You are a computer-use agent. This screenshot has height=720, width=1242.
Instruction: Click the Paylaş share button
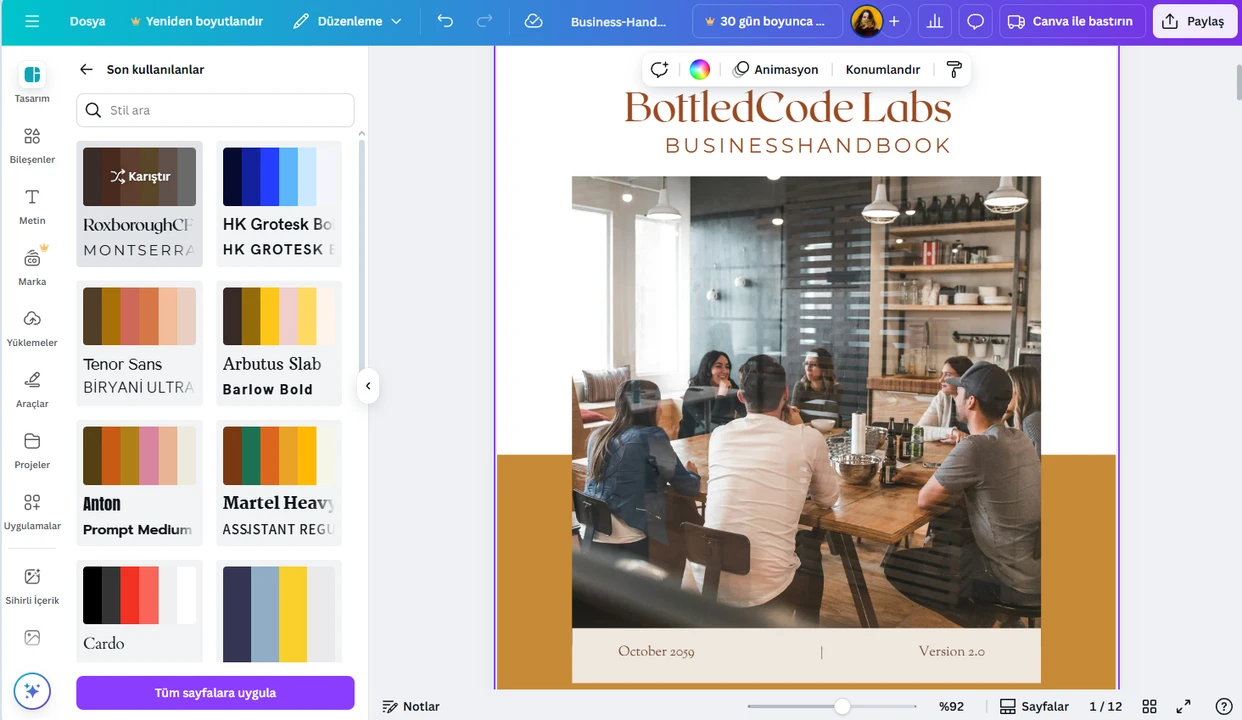coord(1194,21)
